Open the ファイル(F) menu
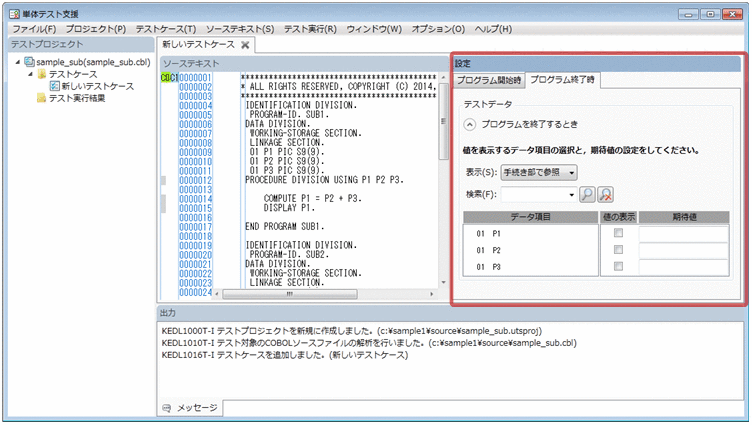 [34, 29]
